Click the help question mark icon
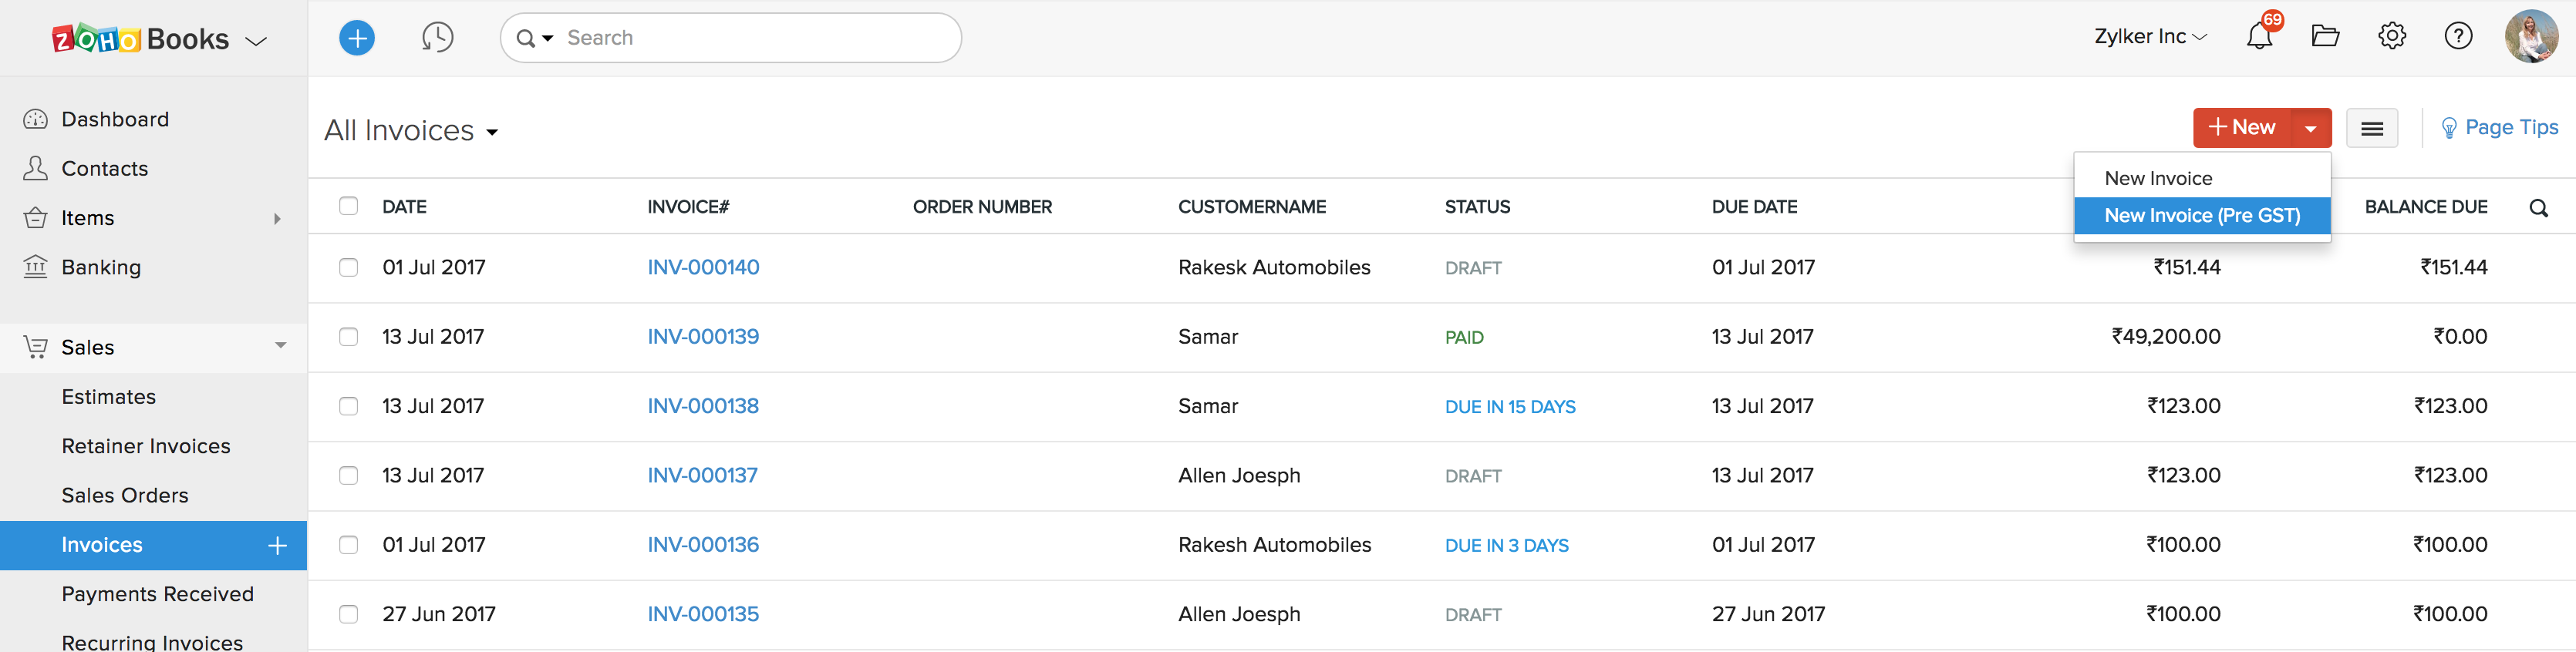Viewport: 2576px width, 652px height. click(2458, 37)
